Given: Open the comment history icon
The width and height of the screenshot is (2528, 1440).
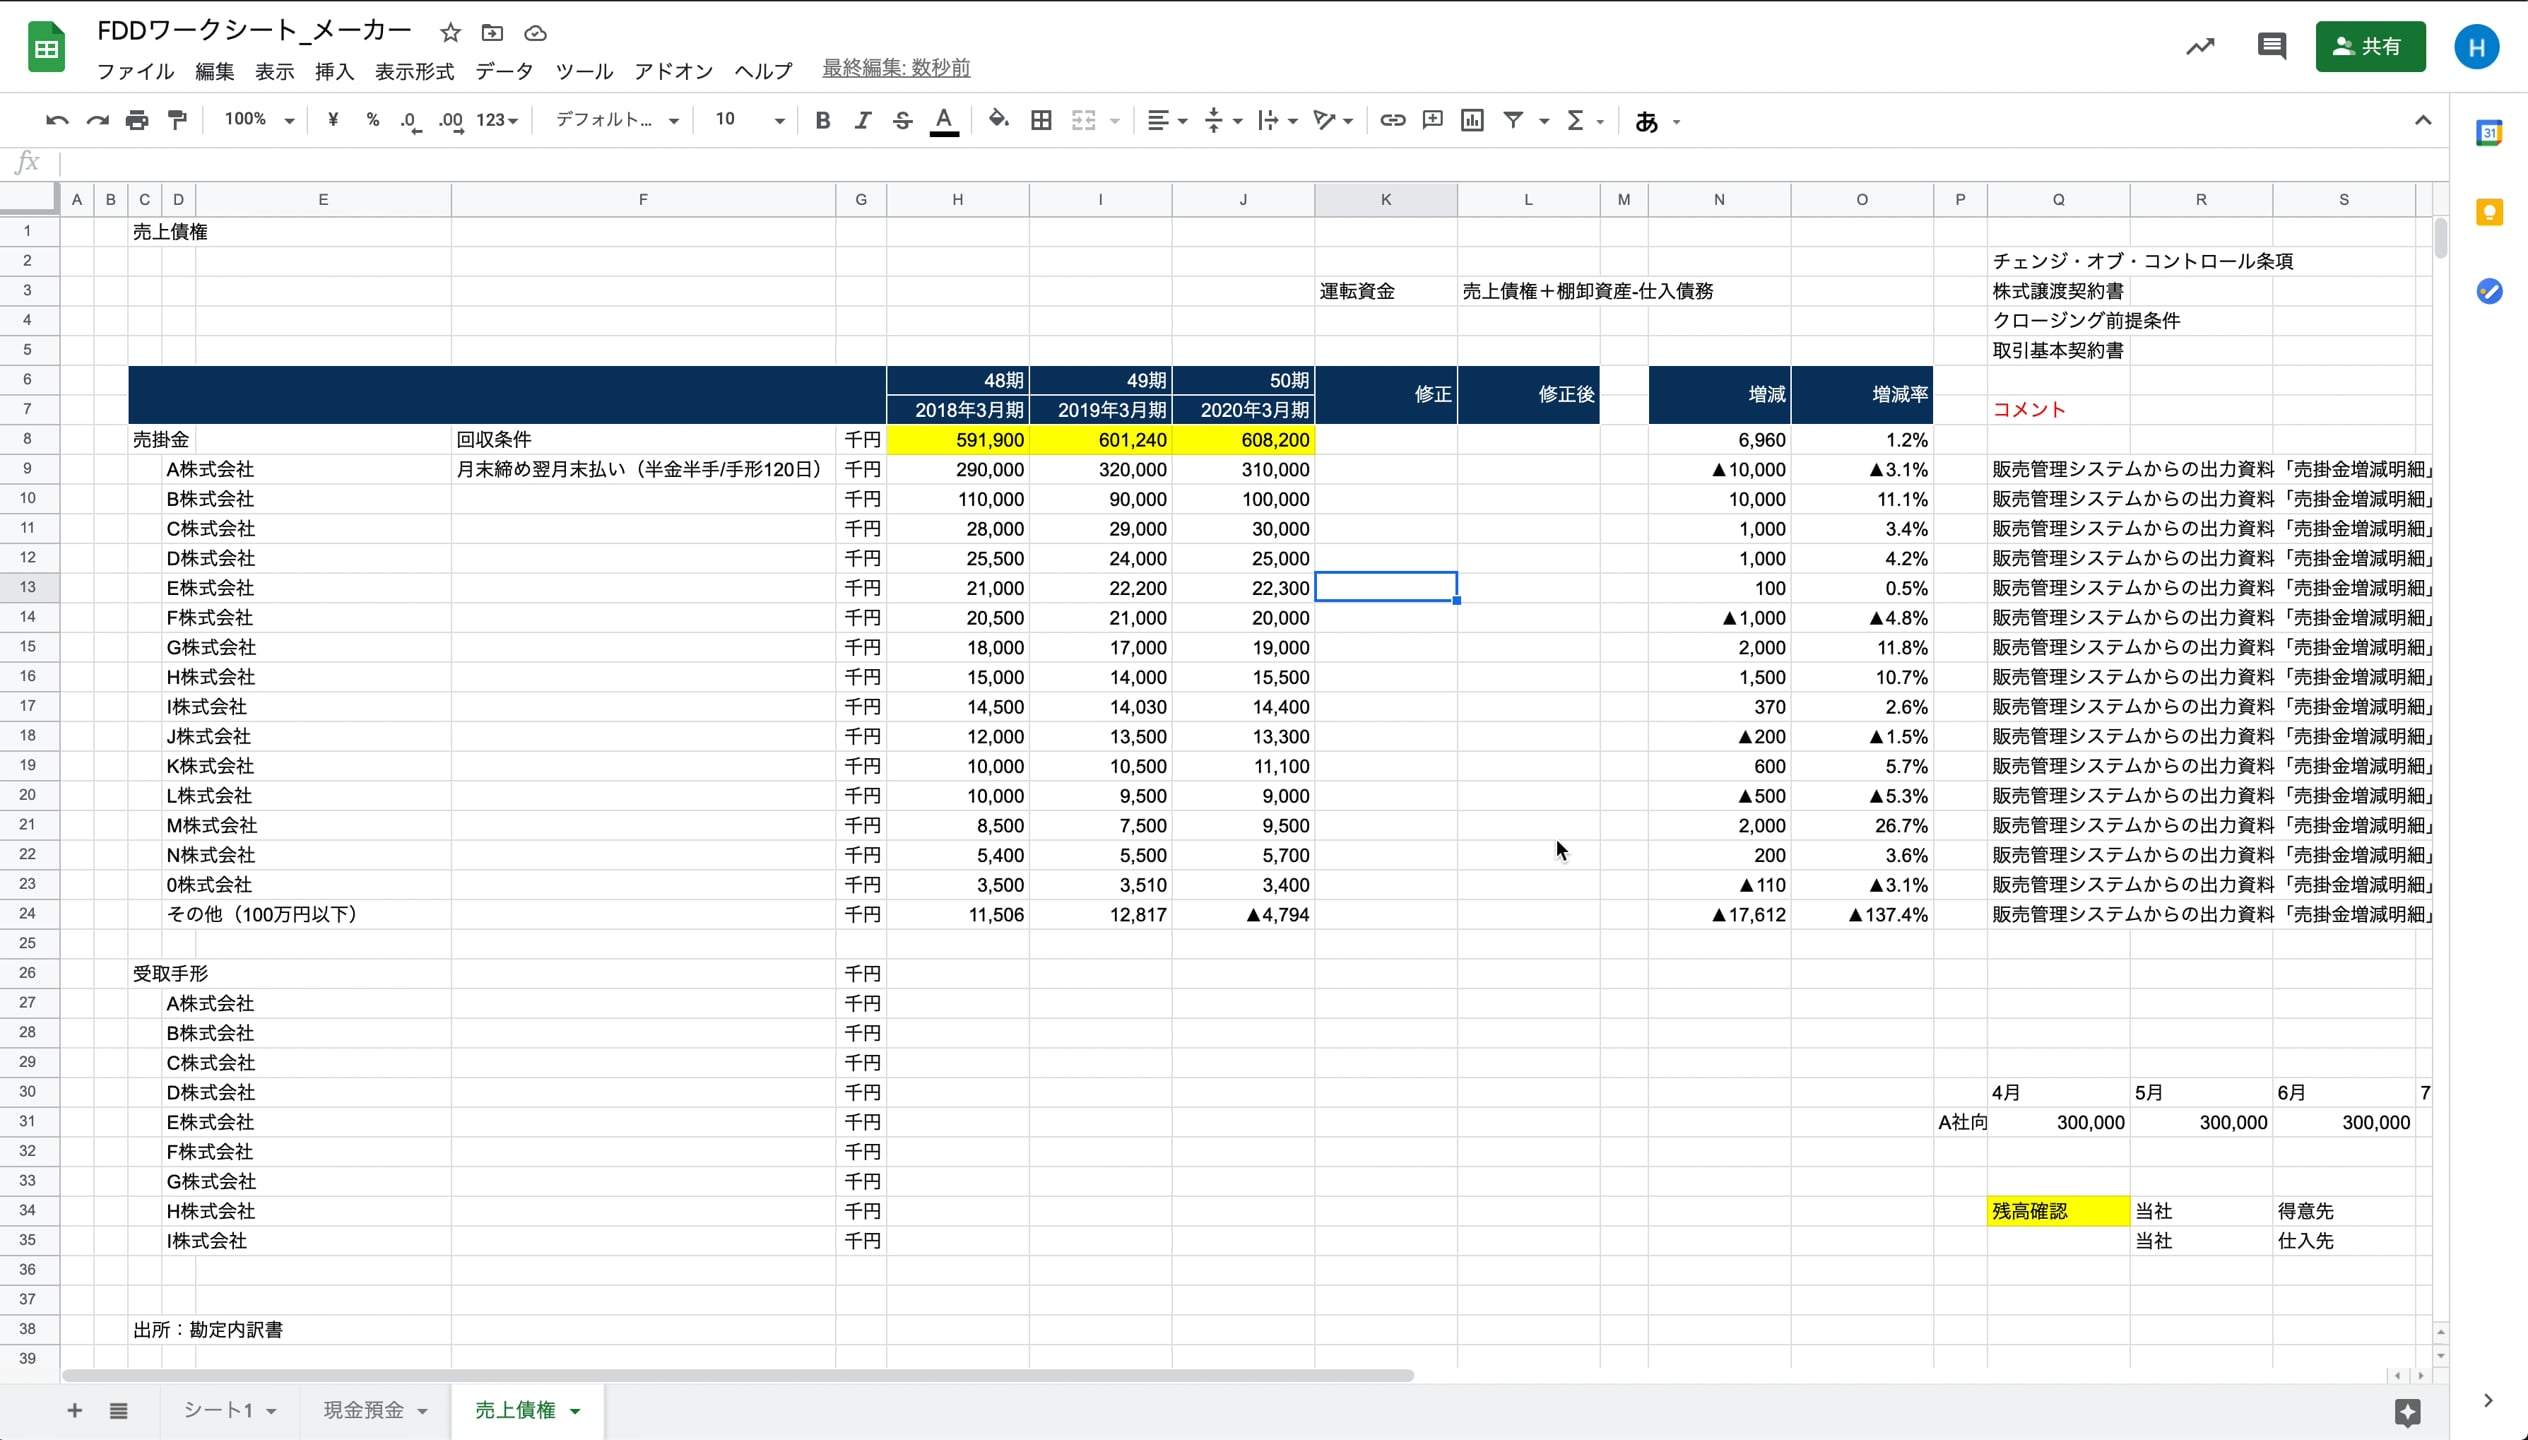Looking at the screenshot, I should point(2271,47).
